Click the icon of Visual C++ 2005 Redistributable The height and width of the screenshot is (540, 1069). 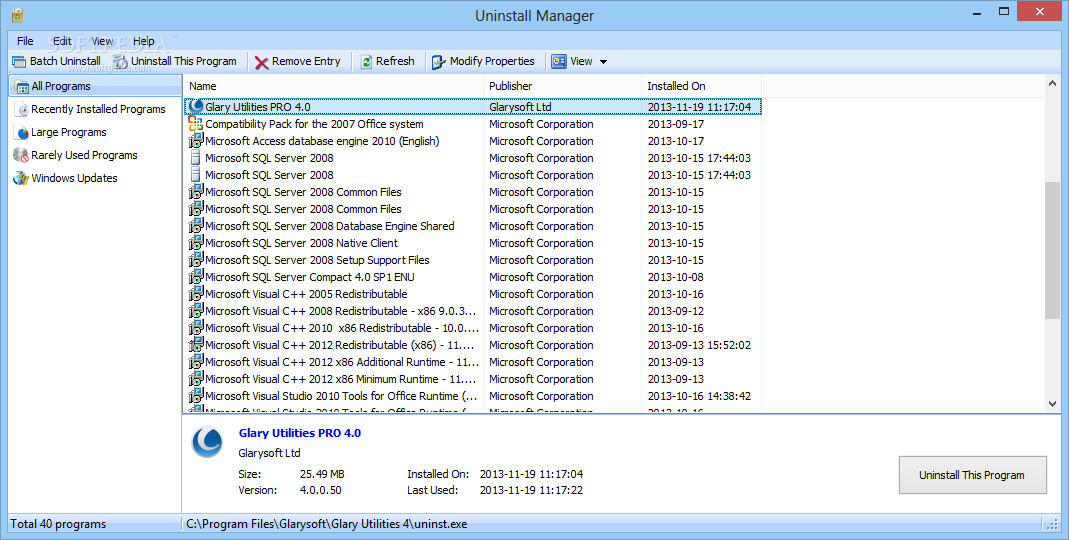coord(196,294)
